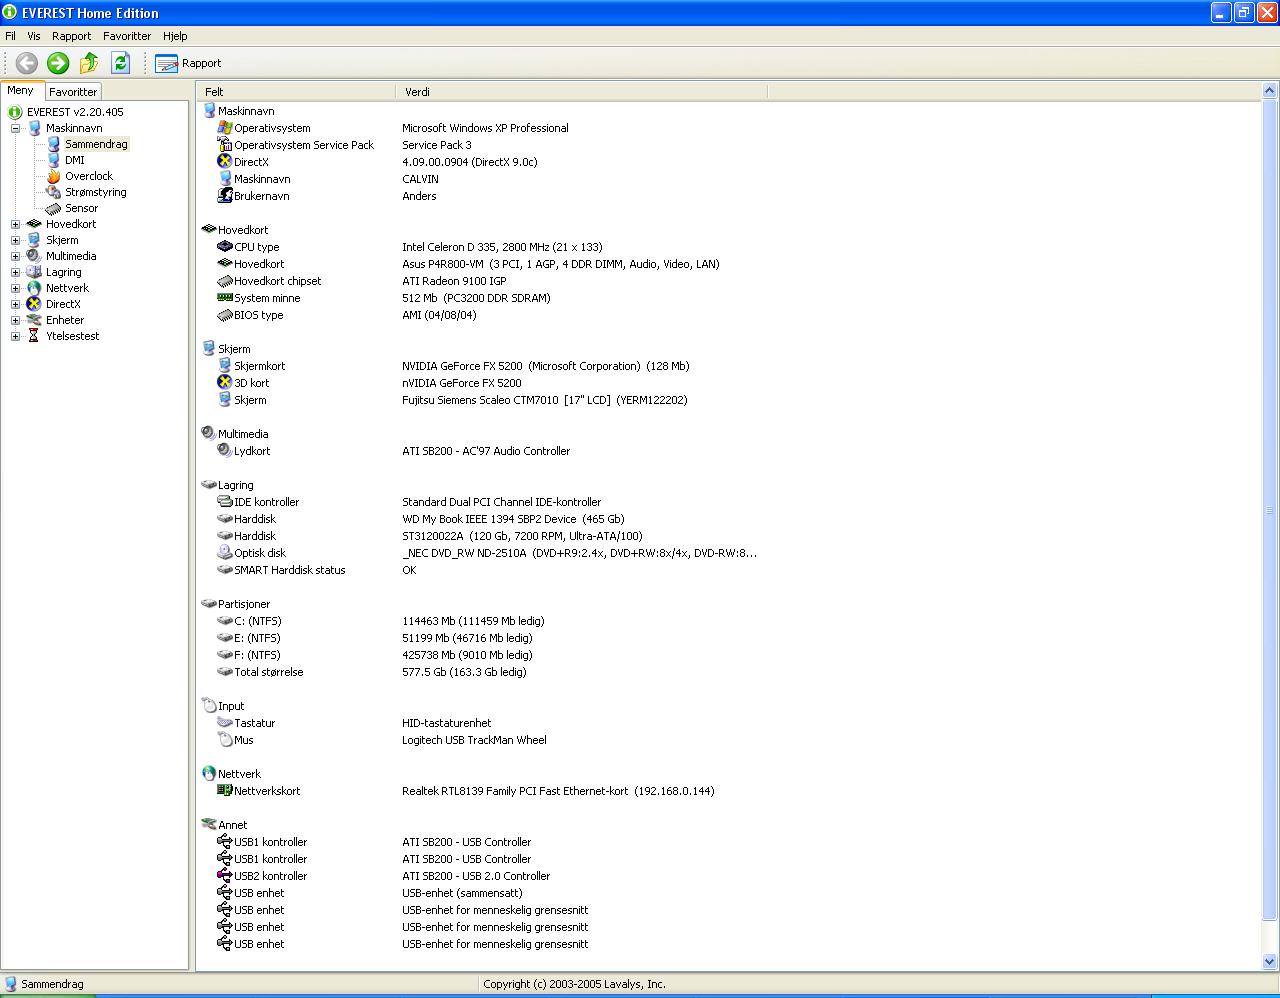
Task: Expand the Enheter tree node
Action: 15,320
